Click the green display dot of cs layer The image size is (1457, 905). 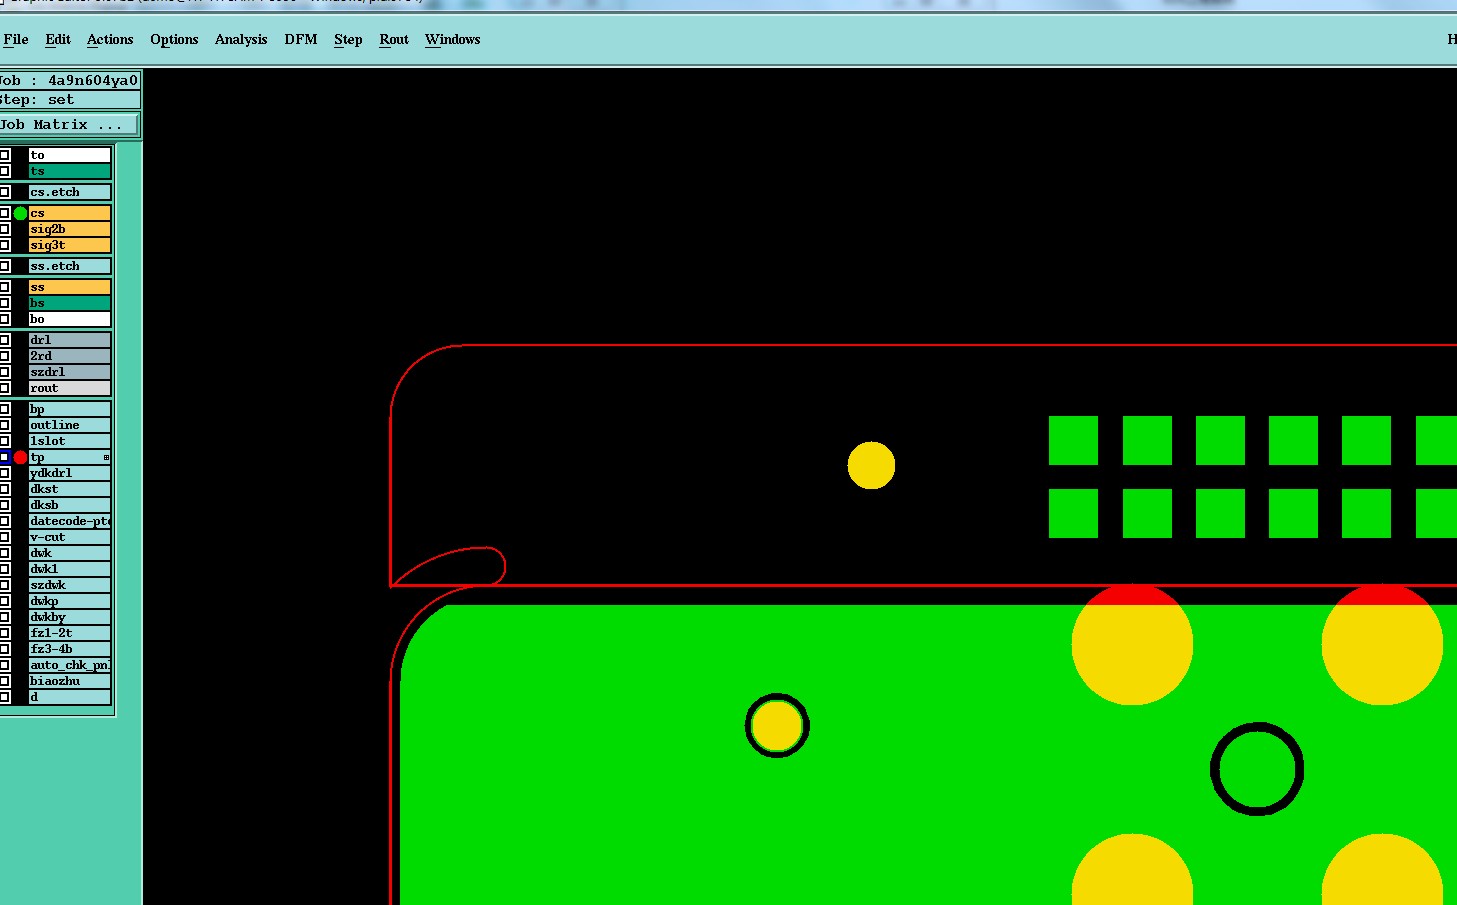pyautogui.click(x=20, y=213)
